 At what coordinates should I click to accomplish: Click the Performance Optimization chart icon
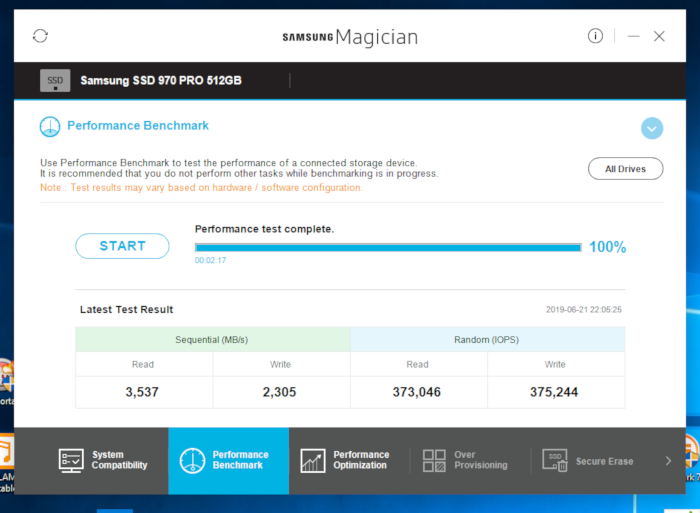[312, 461]
